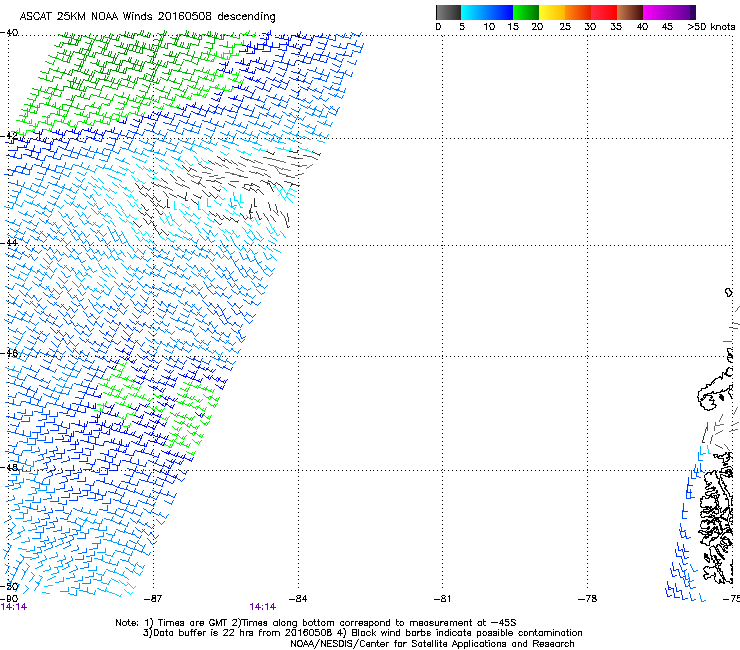The width and height of the screenshot is (740, 650).
Task: Click the legend value "25" under the color bar
Action: pyautogui.click(x=565, y=27)
